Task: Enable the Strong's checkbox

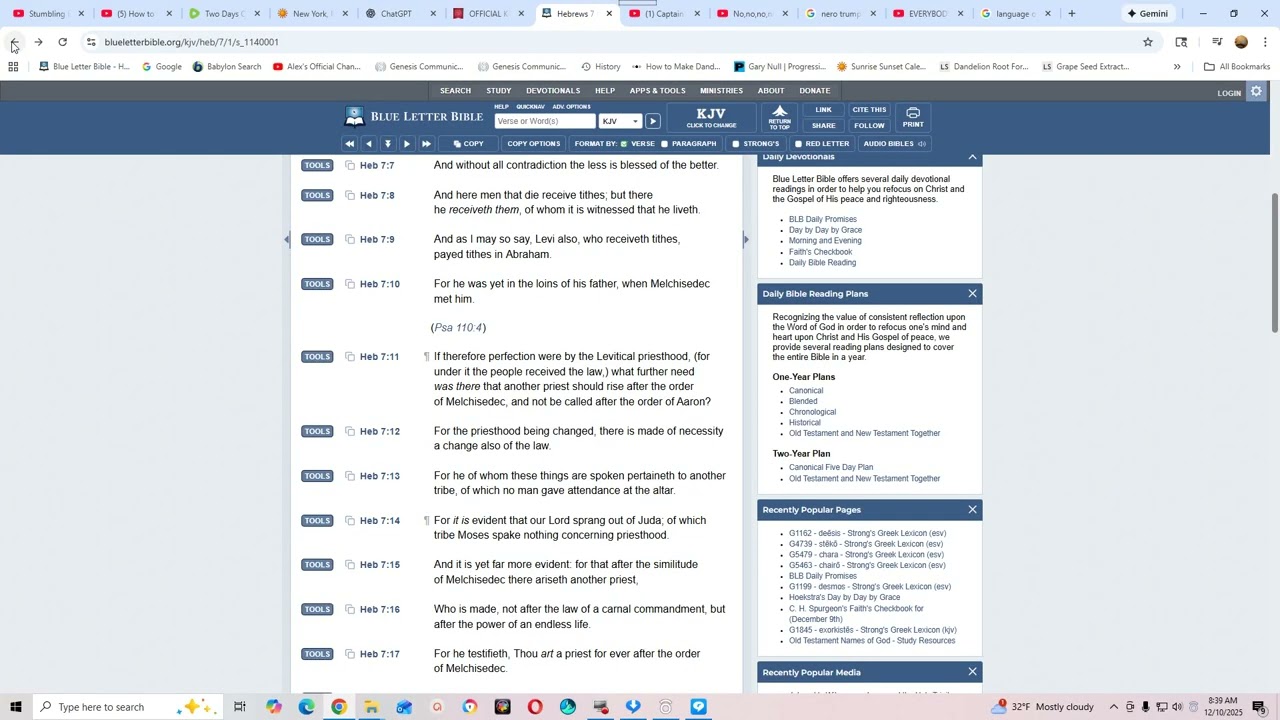Action: (x=736, y=144)
